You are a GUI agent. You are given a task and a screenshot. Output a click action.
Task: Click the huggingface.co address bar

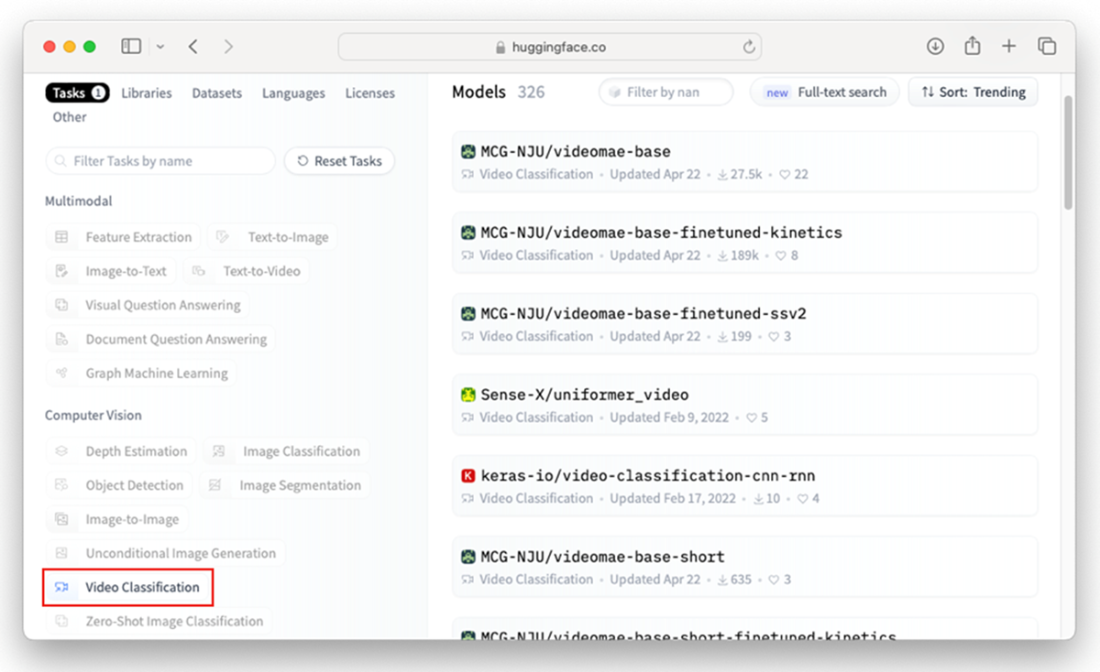(550, 47)
